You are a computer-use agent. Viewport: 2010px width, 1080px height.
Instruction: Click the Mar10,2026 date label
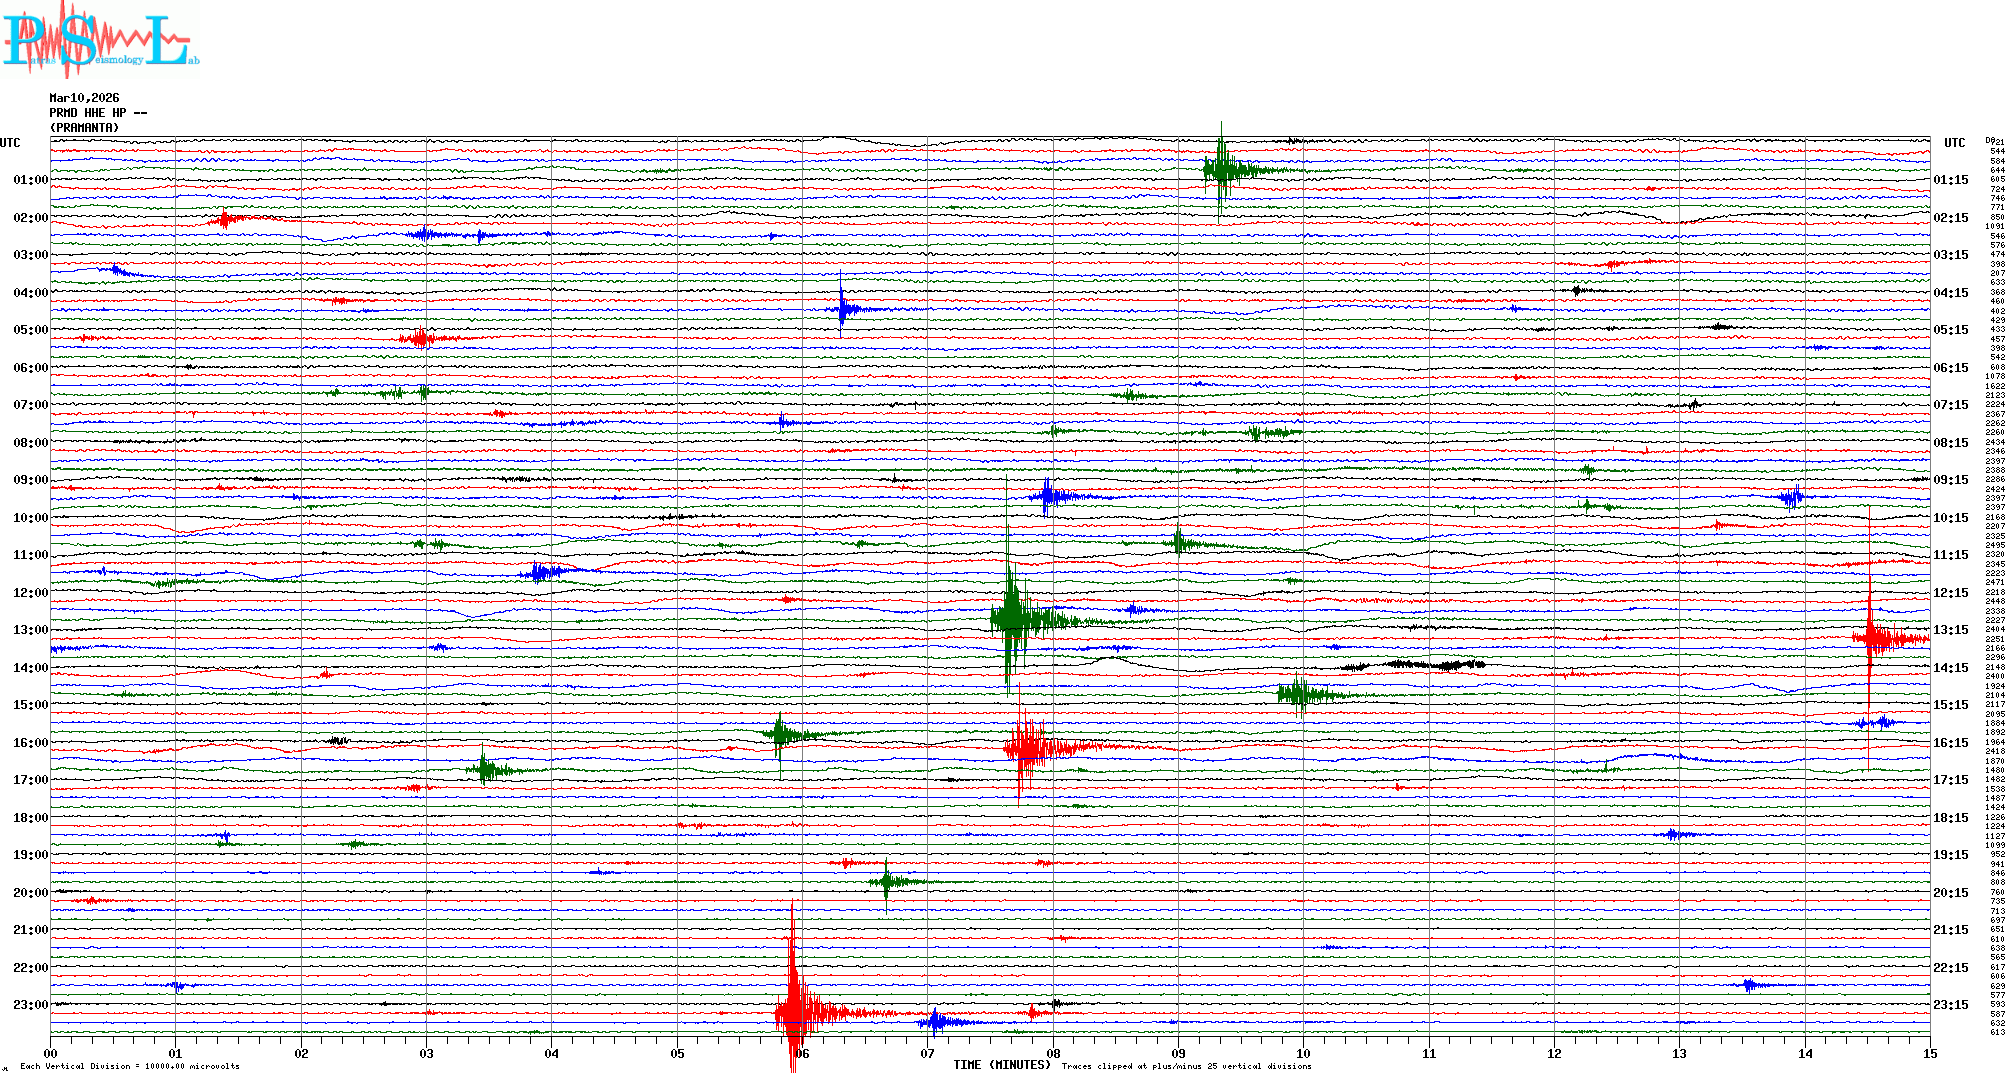[x=84, y=98]
